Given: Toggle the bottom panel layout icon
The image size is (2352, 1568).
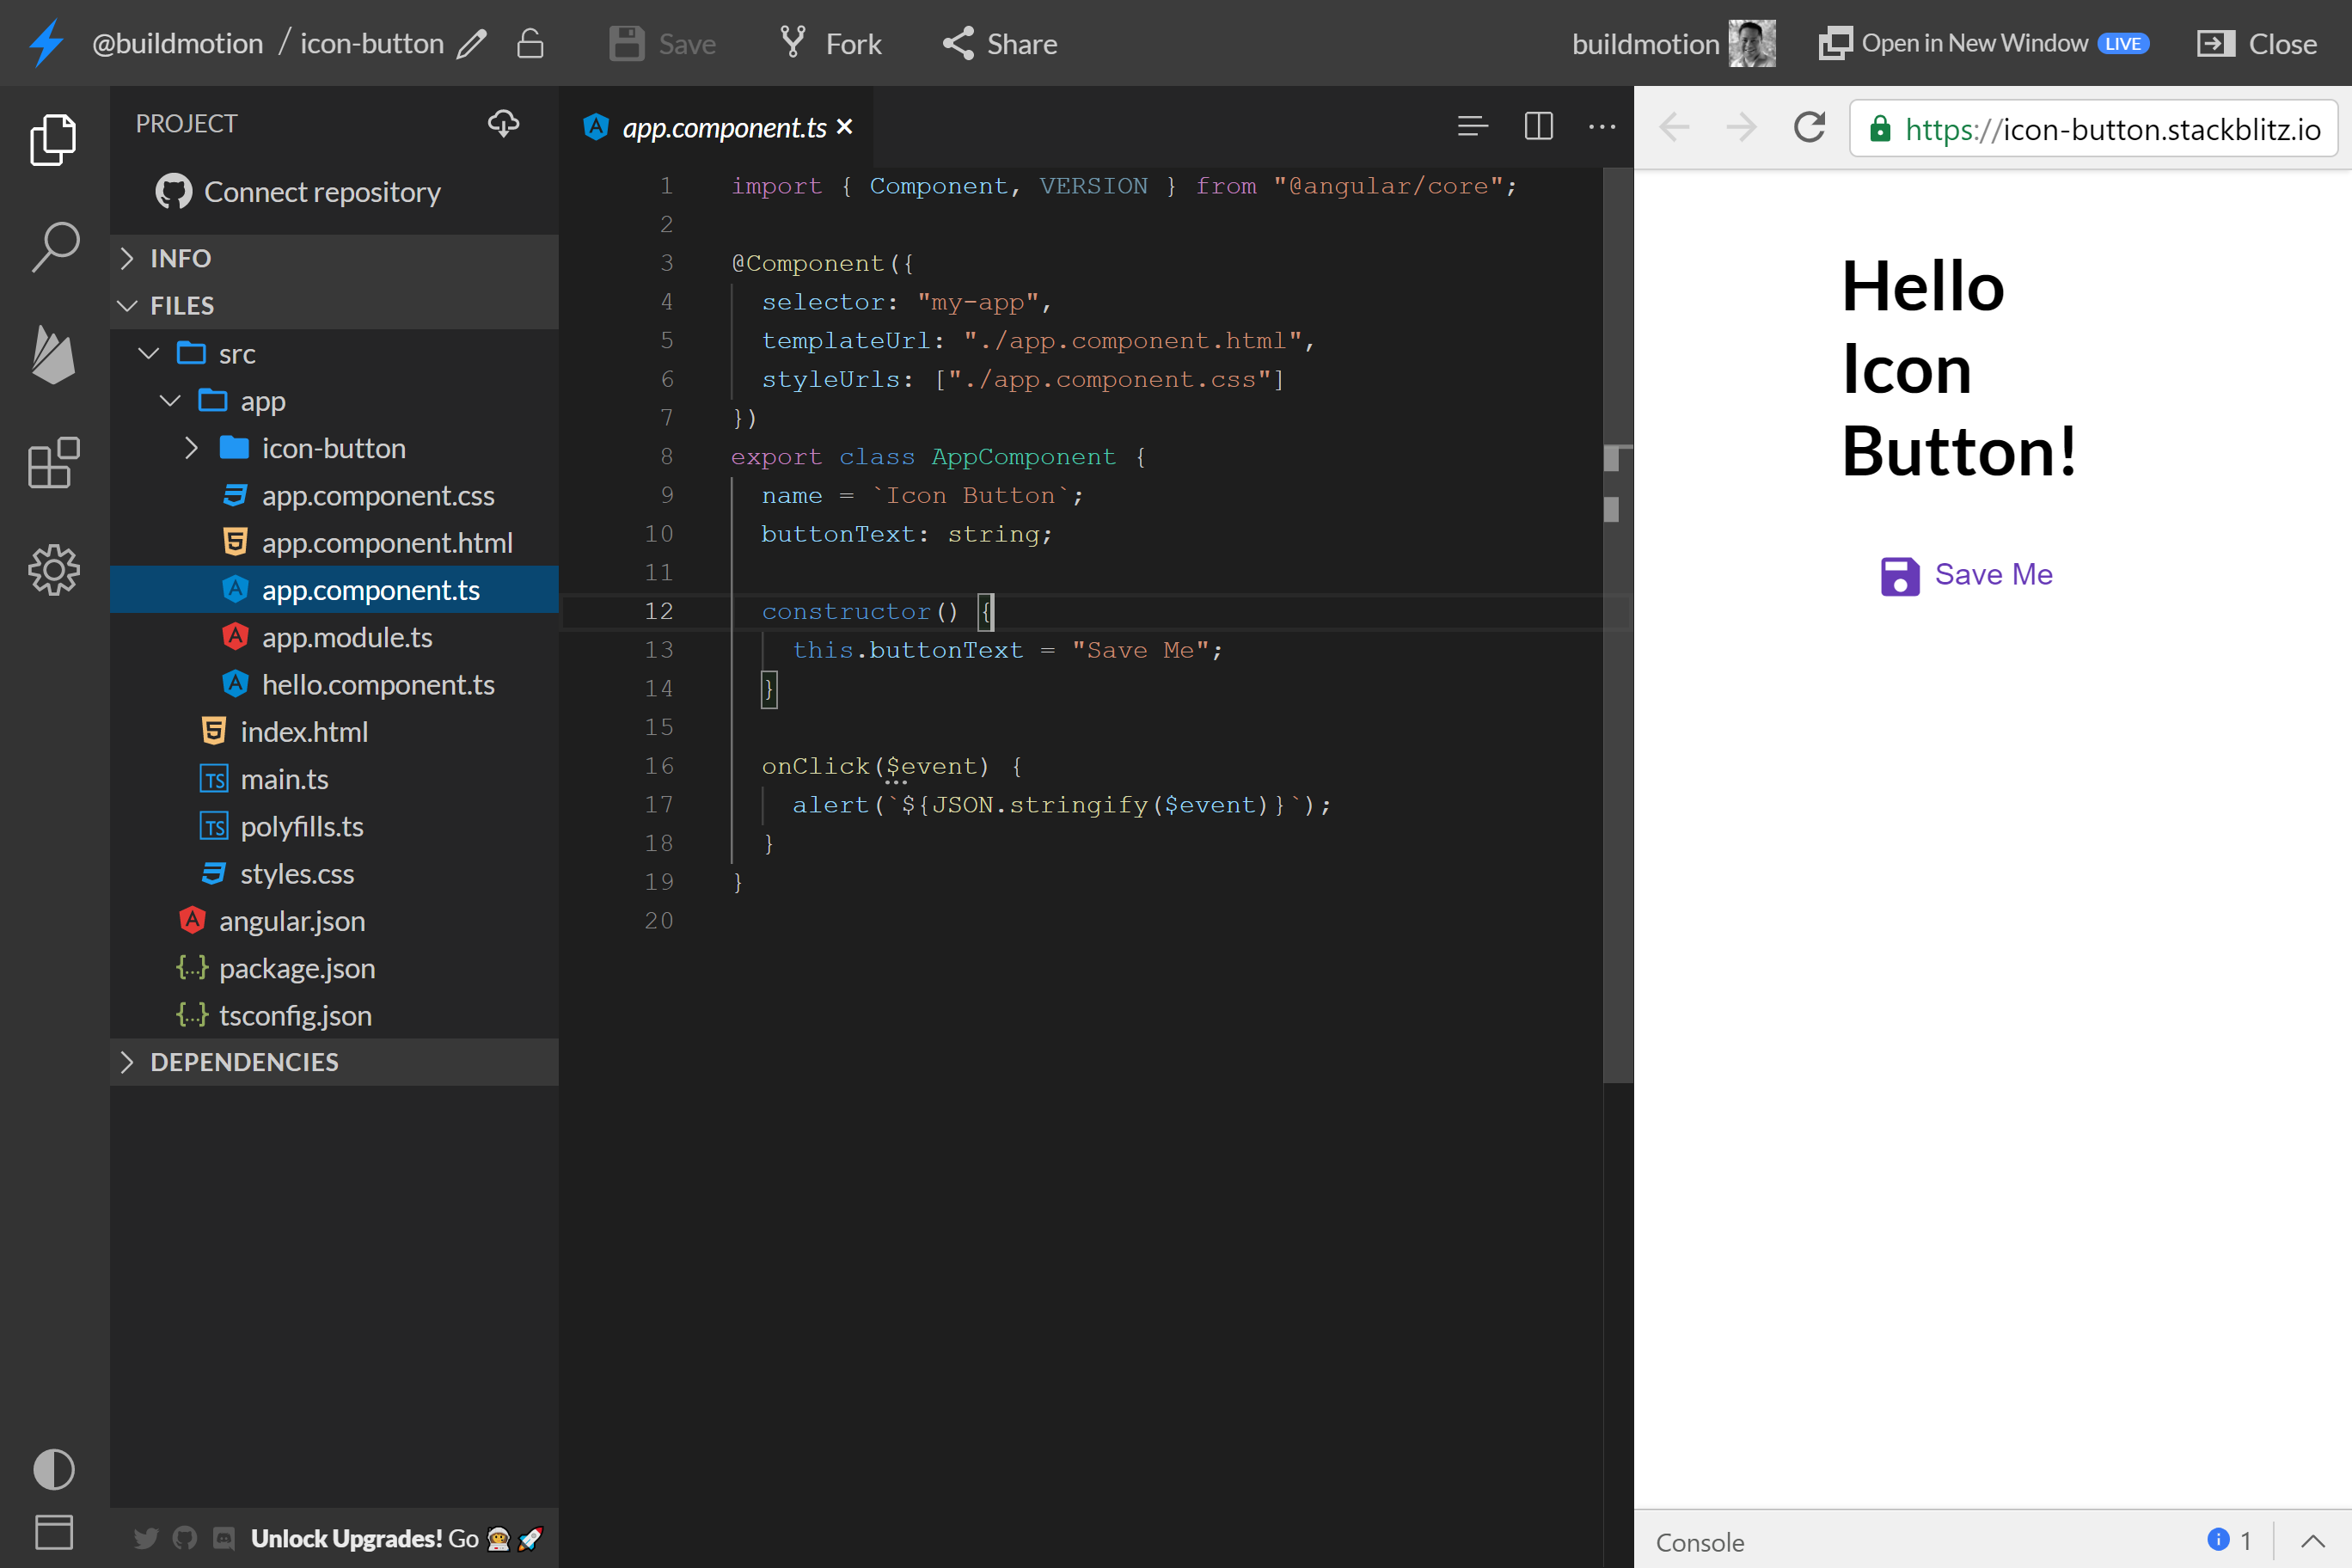Looking at the screenshot, I should point(54,1532).
